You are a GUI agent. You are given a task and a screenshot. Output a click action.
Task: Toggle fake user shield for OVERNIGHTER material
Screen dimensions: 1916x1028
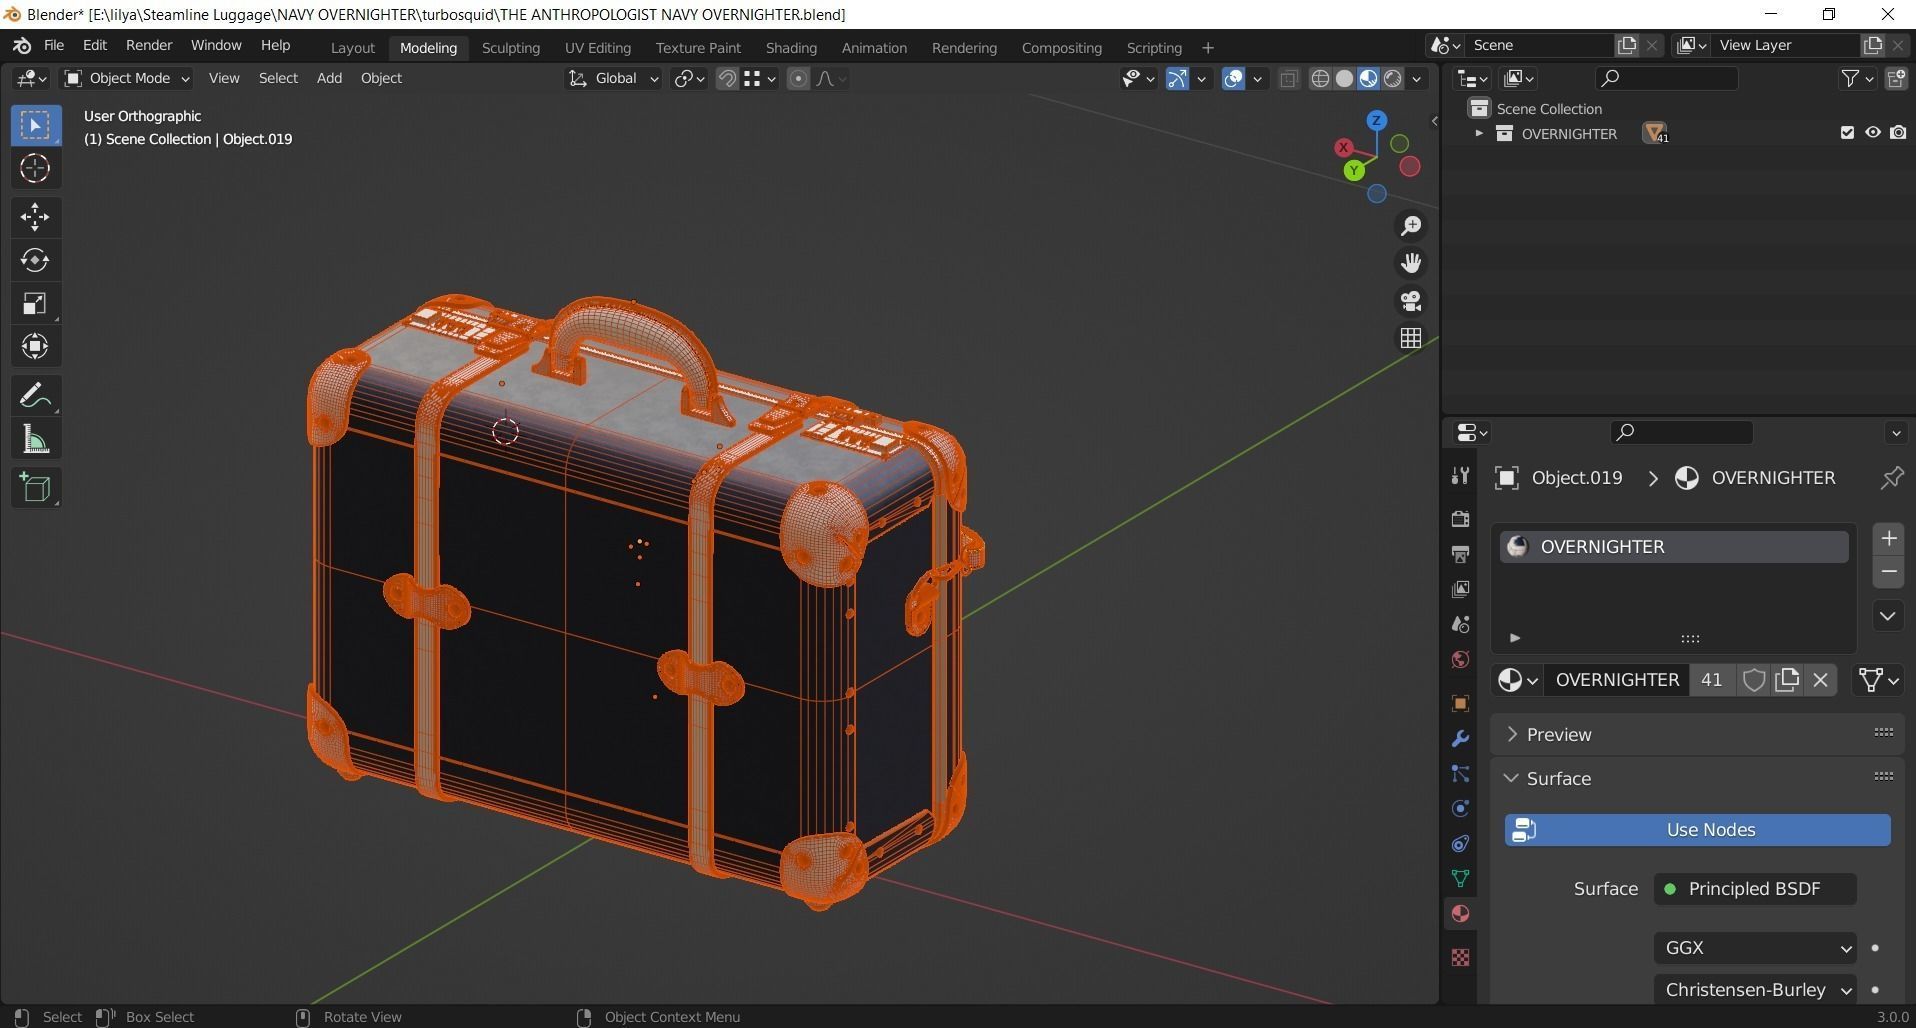coord(1754,680)
